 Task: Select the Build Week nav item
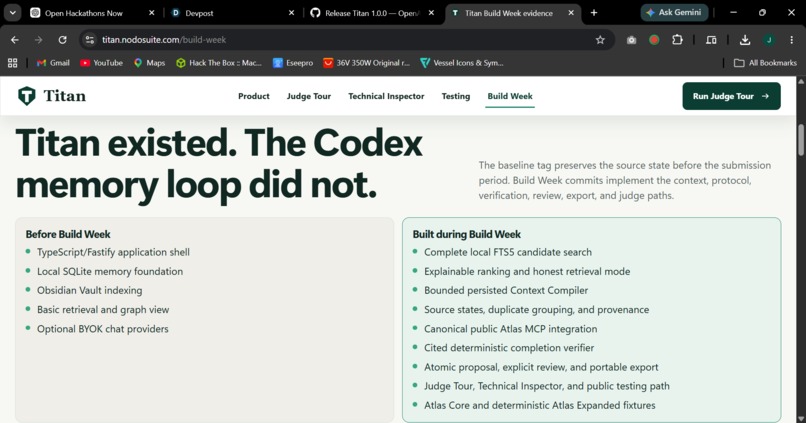pos(510,96)
